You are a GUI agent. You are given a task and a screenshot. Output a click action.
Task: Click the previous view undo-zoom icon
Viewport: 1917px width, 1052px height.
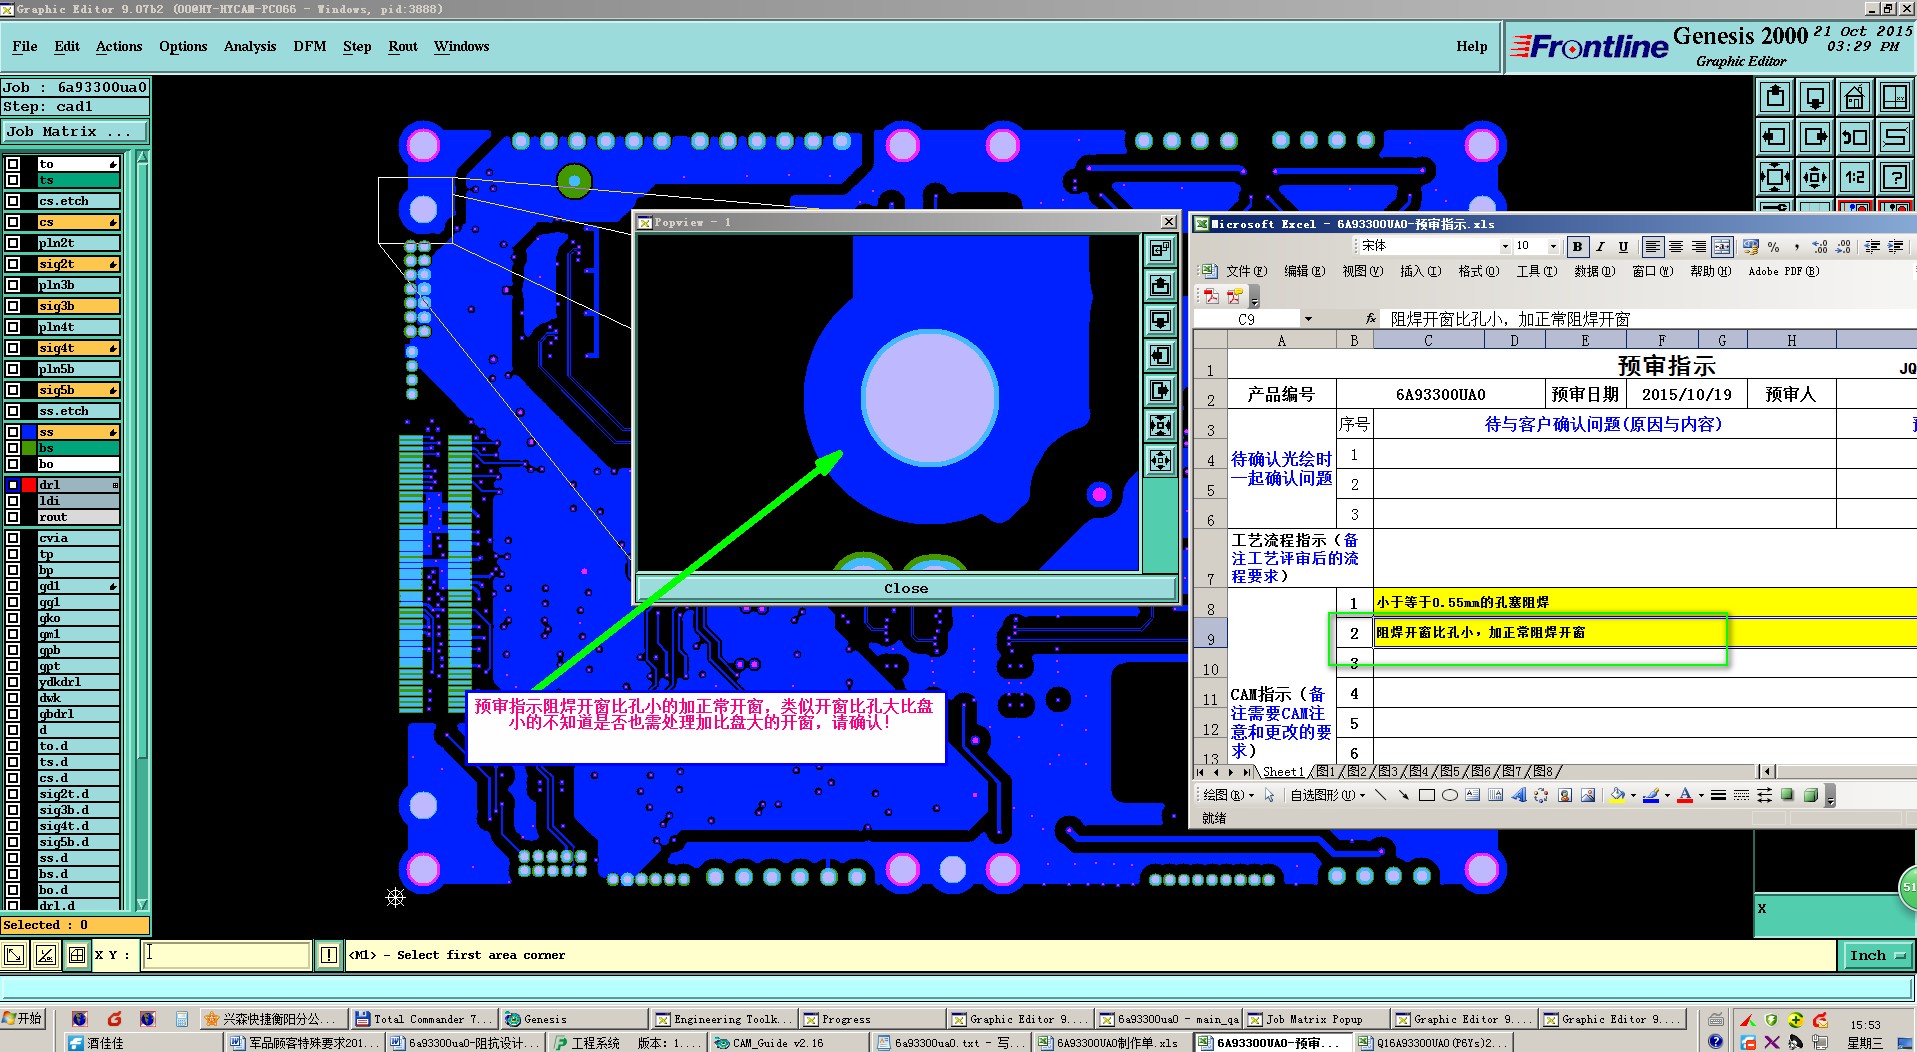[1855, 137]
